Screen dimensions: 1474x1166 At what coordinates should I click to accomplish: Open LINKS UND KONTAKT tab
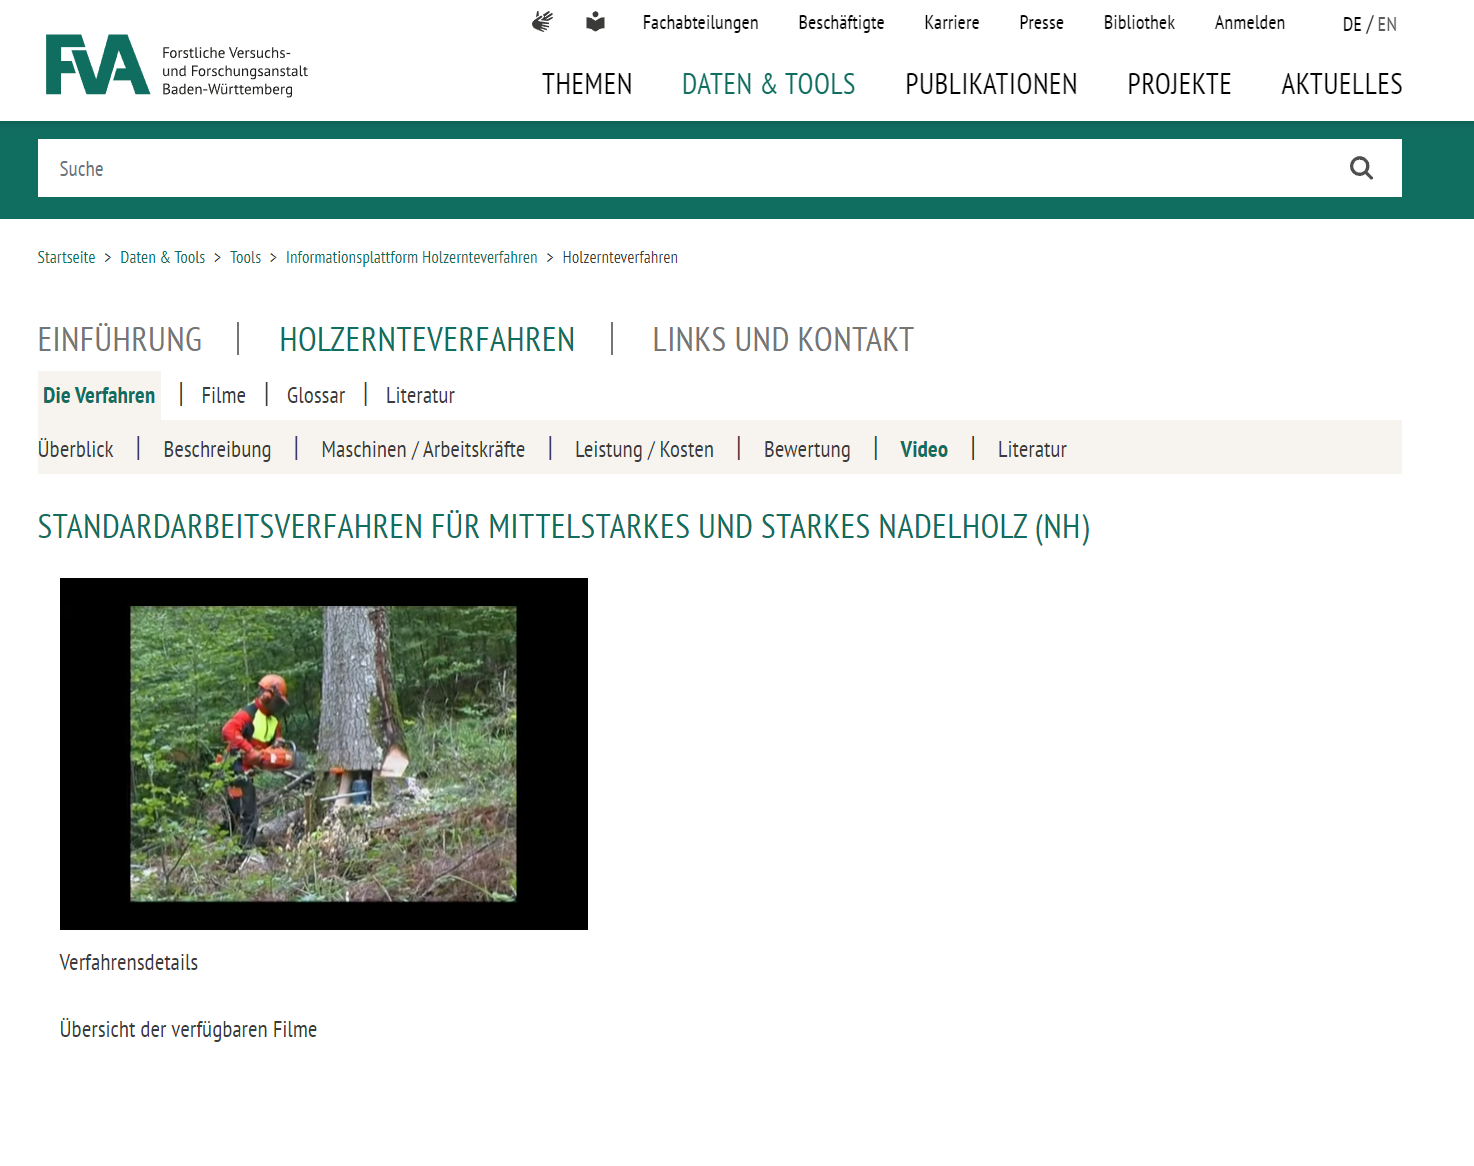(783, 340)
